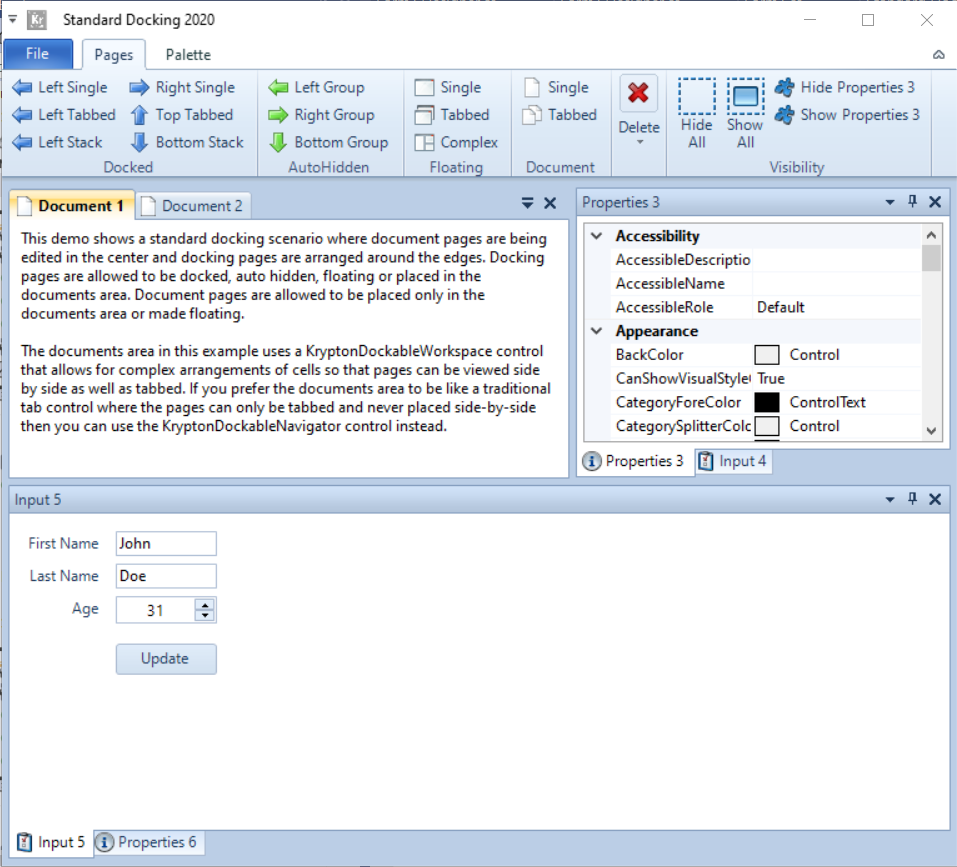Click the red Delete X button

coord(638,93)
